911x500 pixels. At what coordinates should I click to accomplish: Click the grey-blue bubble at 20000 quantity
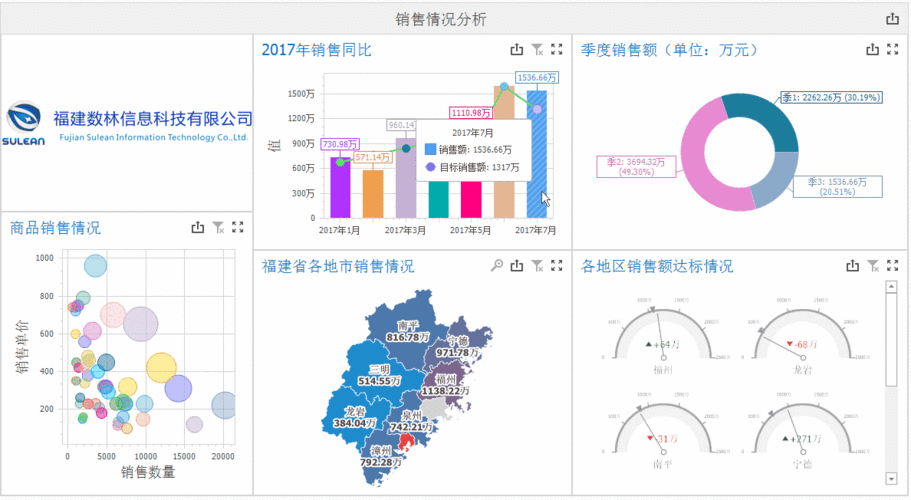(x=224, y=405)
